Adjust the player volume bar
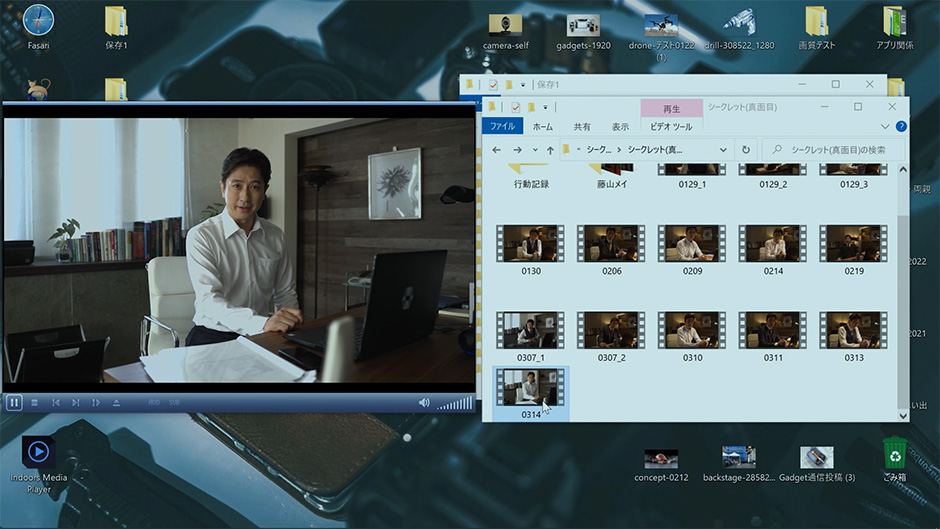 point(455,403)
